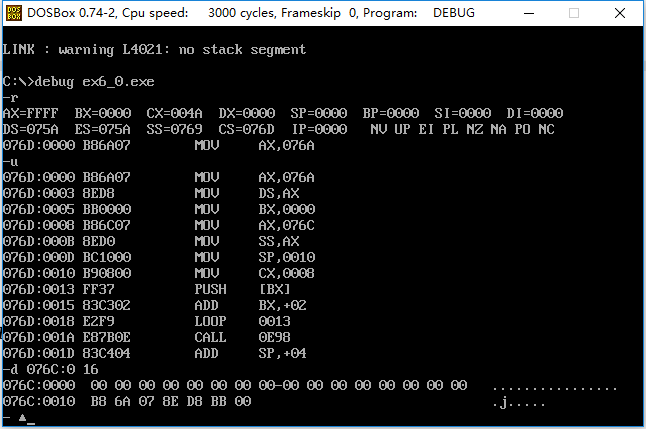
Task: Maximize the DOSBox window
Action: tap(574, 13)
